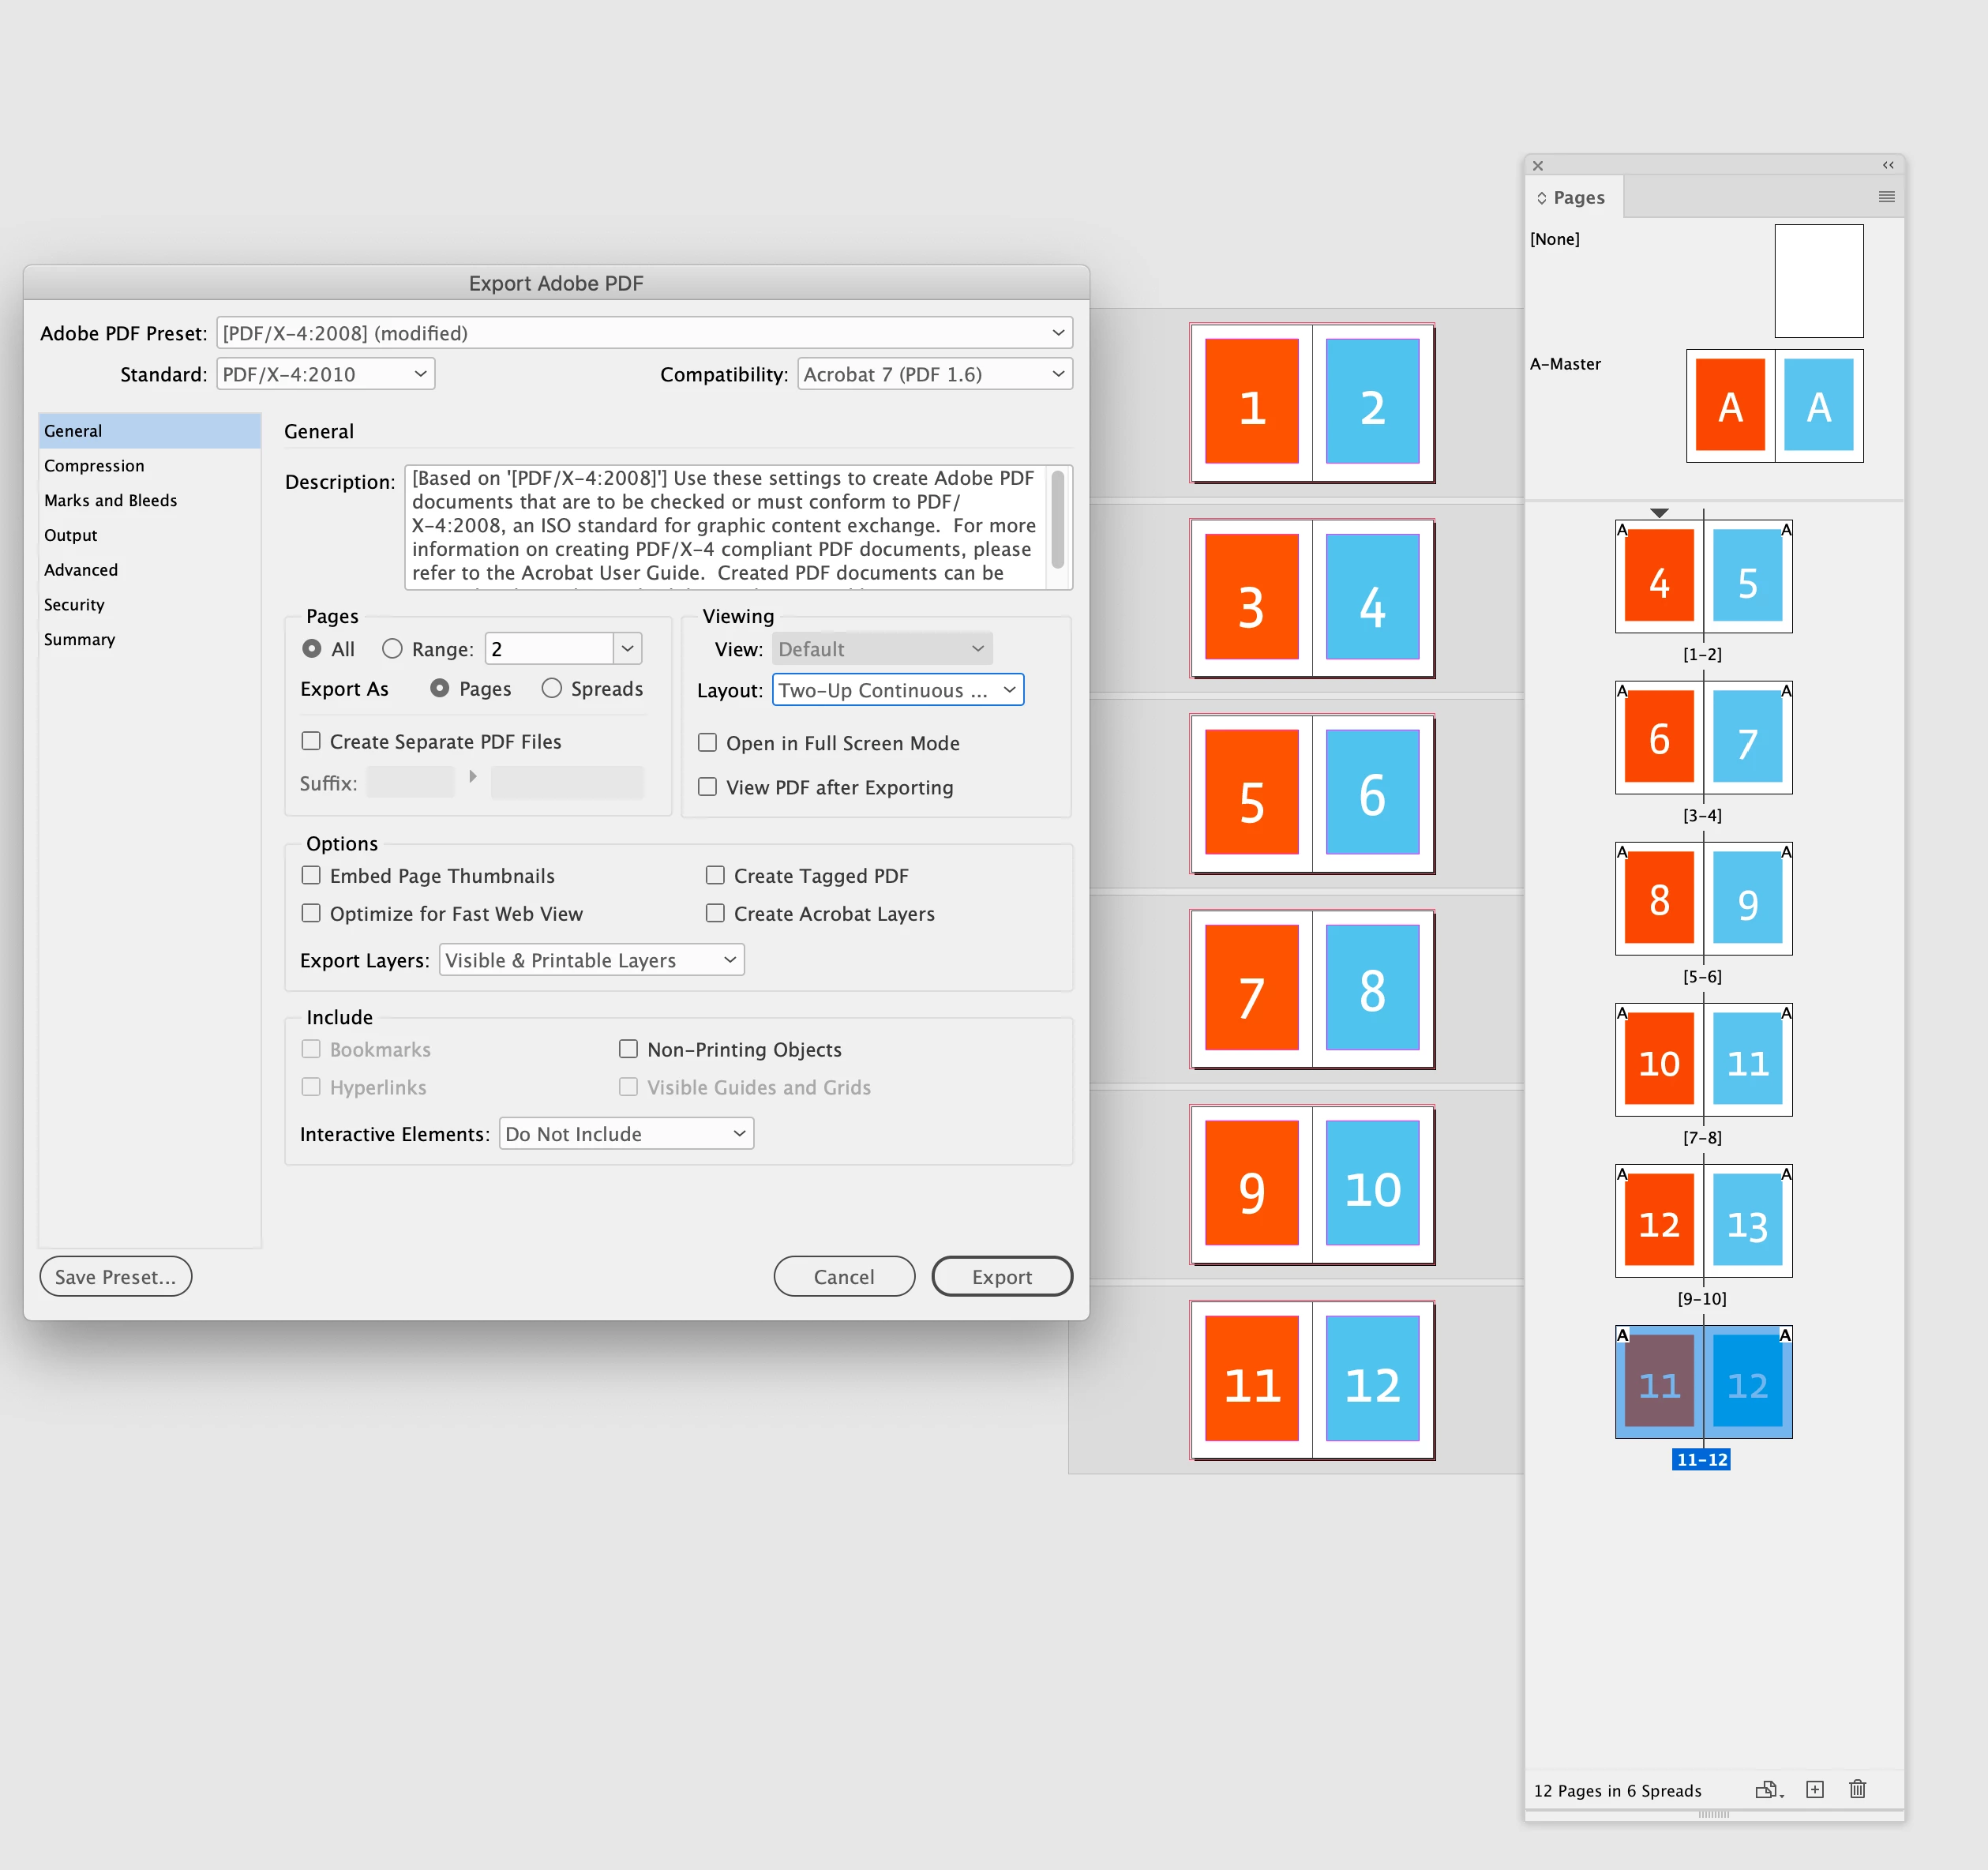Image resolution: width=1988 pixels, height=1870 pixels.
Task: Click the Pages panel menu icon
Action: click(x=1886, y=197)
